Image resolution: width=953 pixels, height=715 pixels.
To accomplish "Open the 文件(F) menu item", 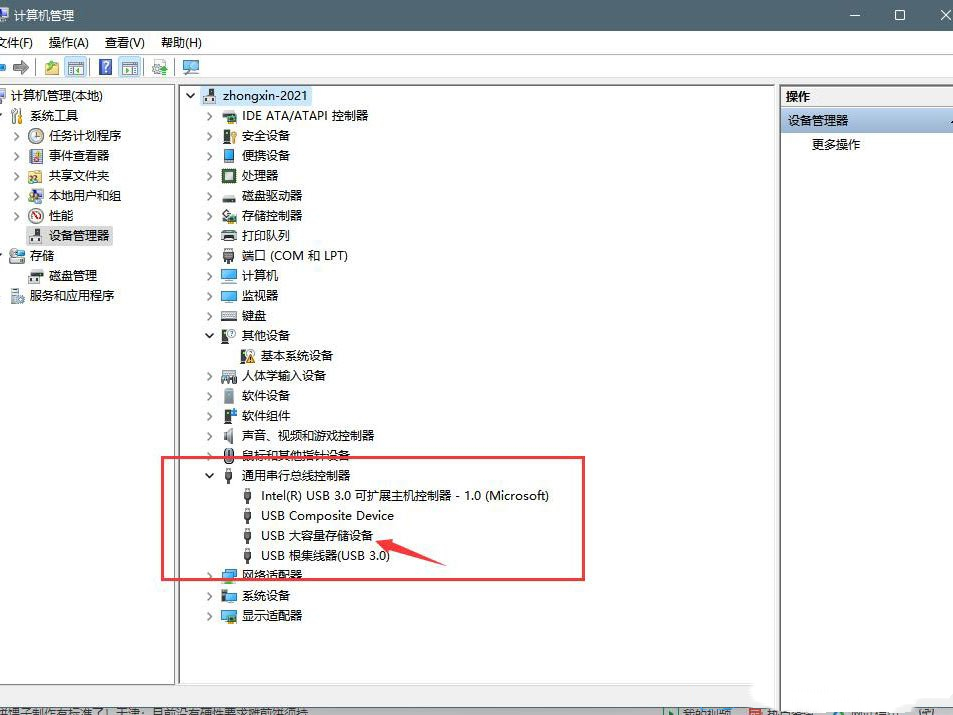I will tap(18, 43).
